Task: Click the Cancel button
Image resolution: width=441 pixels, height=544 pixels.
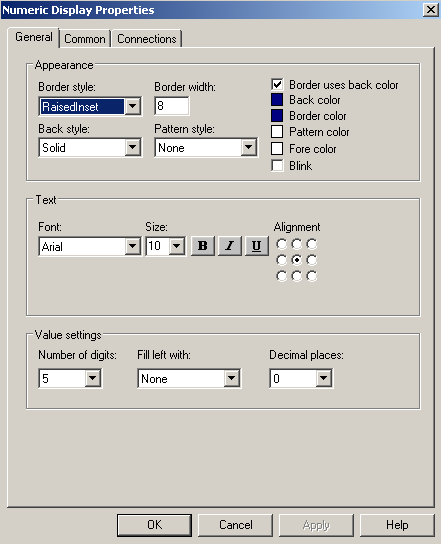Action: 236,525
